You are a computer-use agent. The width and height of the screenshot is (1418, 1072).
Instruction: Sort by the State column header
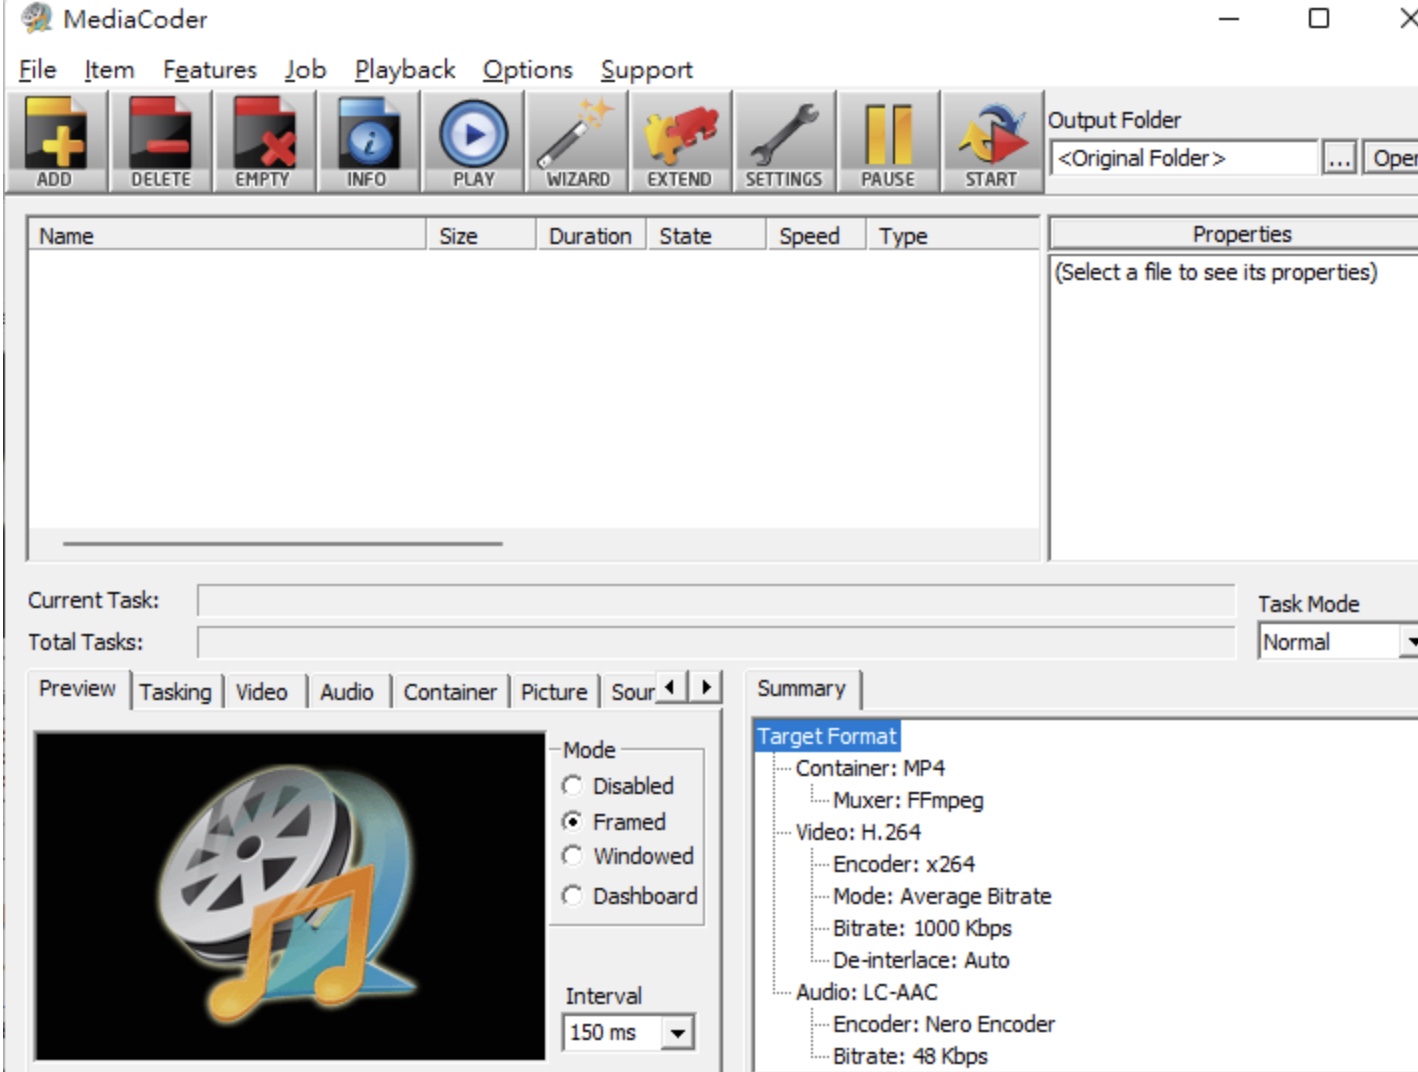[x=706, y=236]
